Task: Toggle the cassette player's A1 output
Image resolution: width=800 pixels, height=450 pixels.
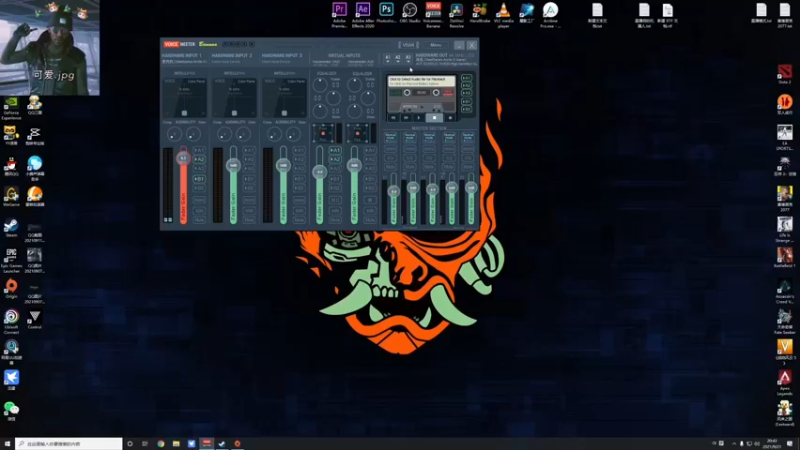Action: click(466, 78)
